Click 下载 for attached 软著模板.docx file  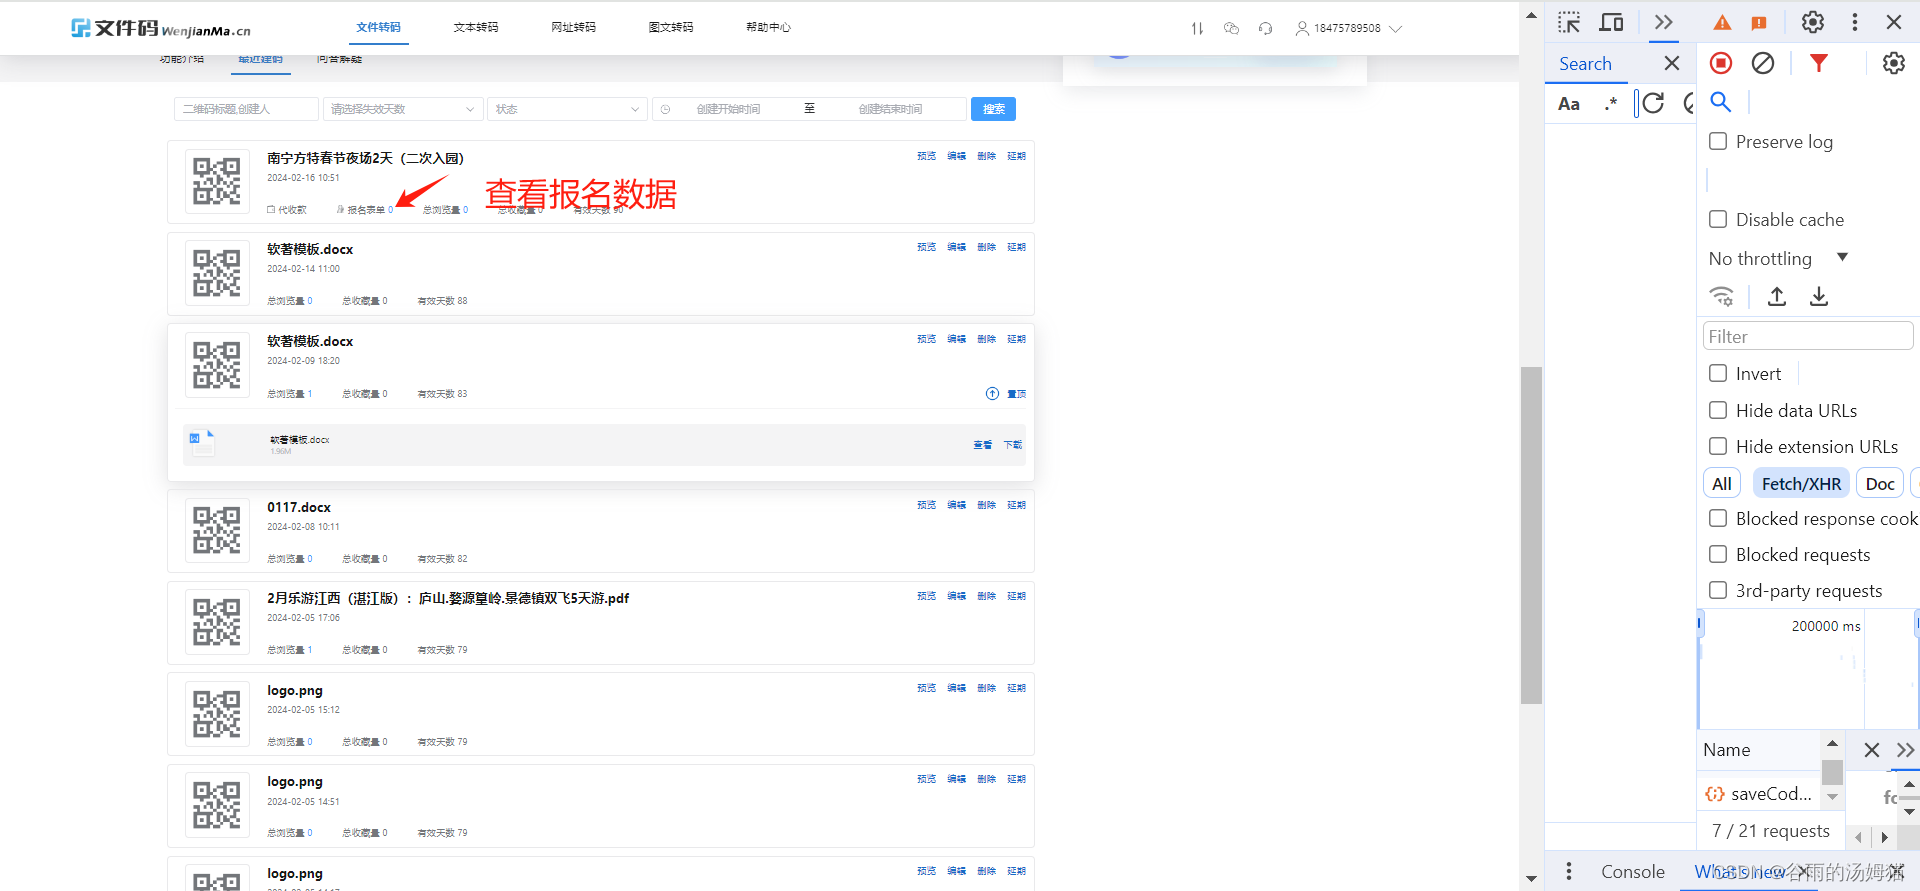tap(1013, 445)
